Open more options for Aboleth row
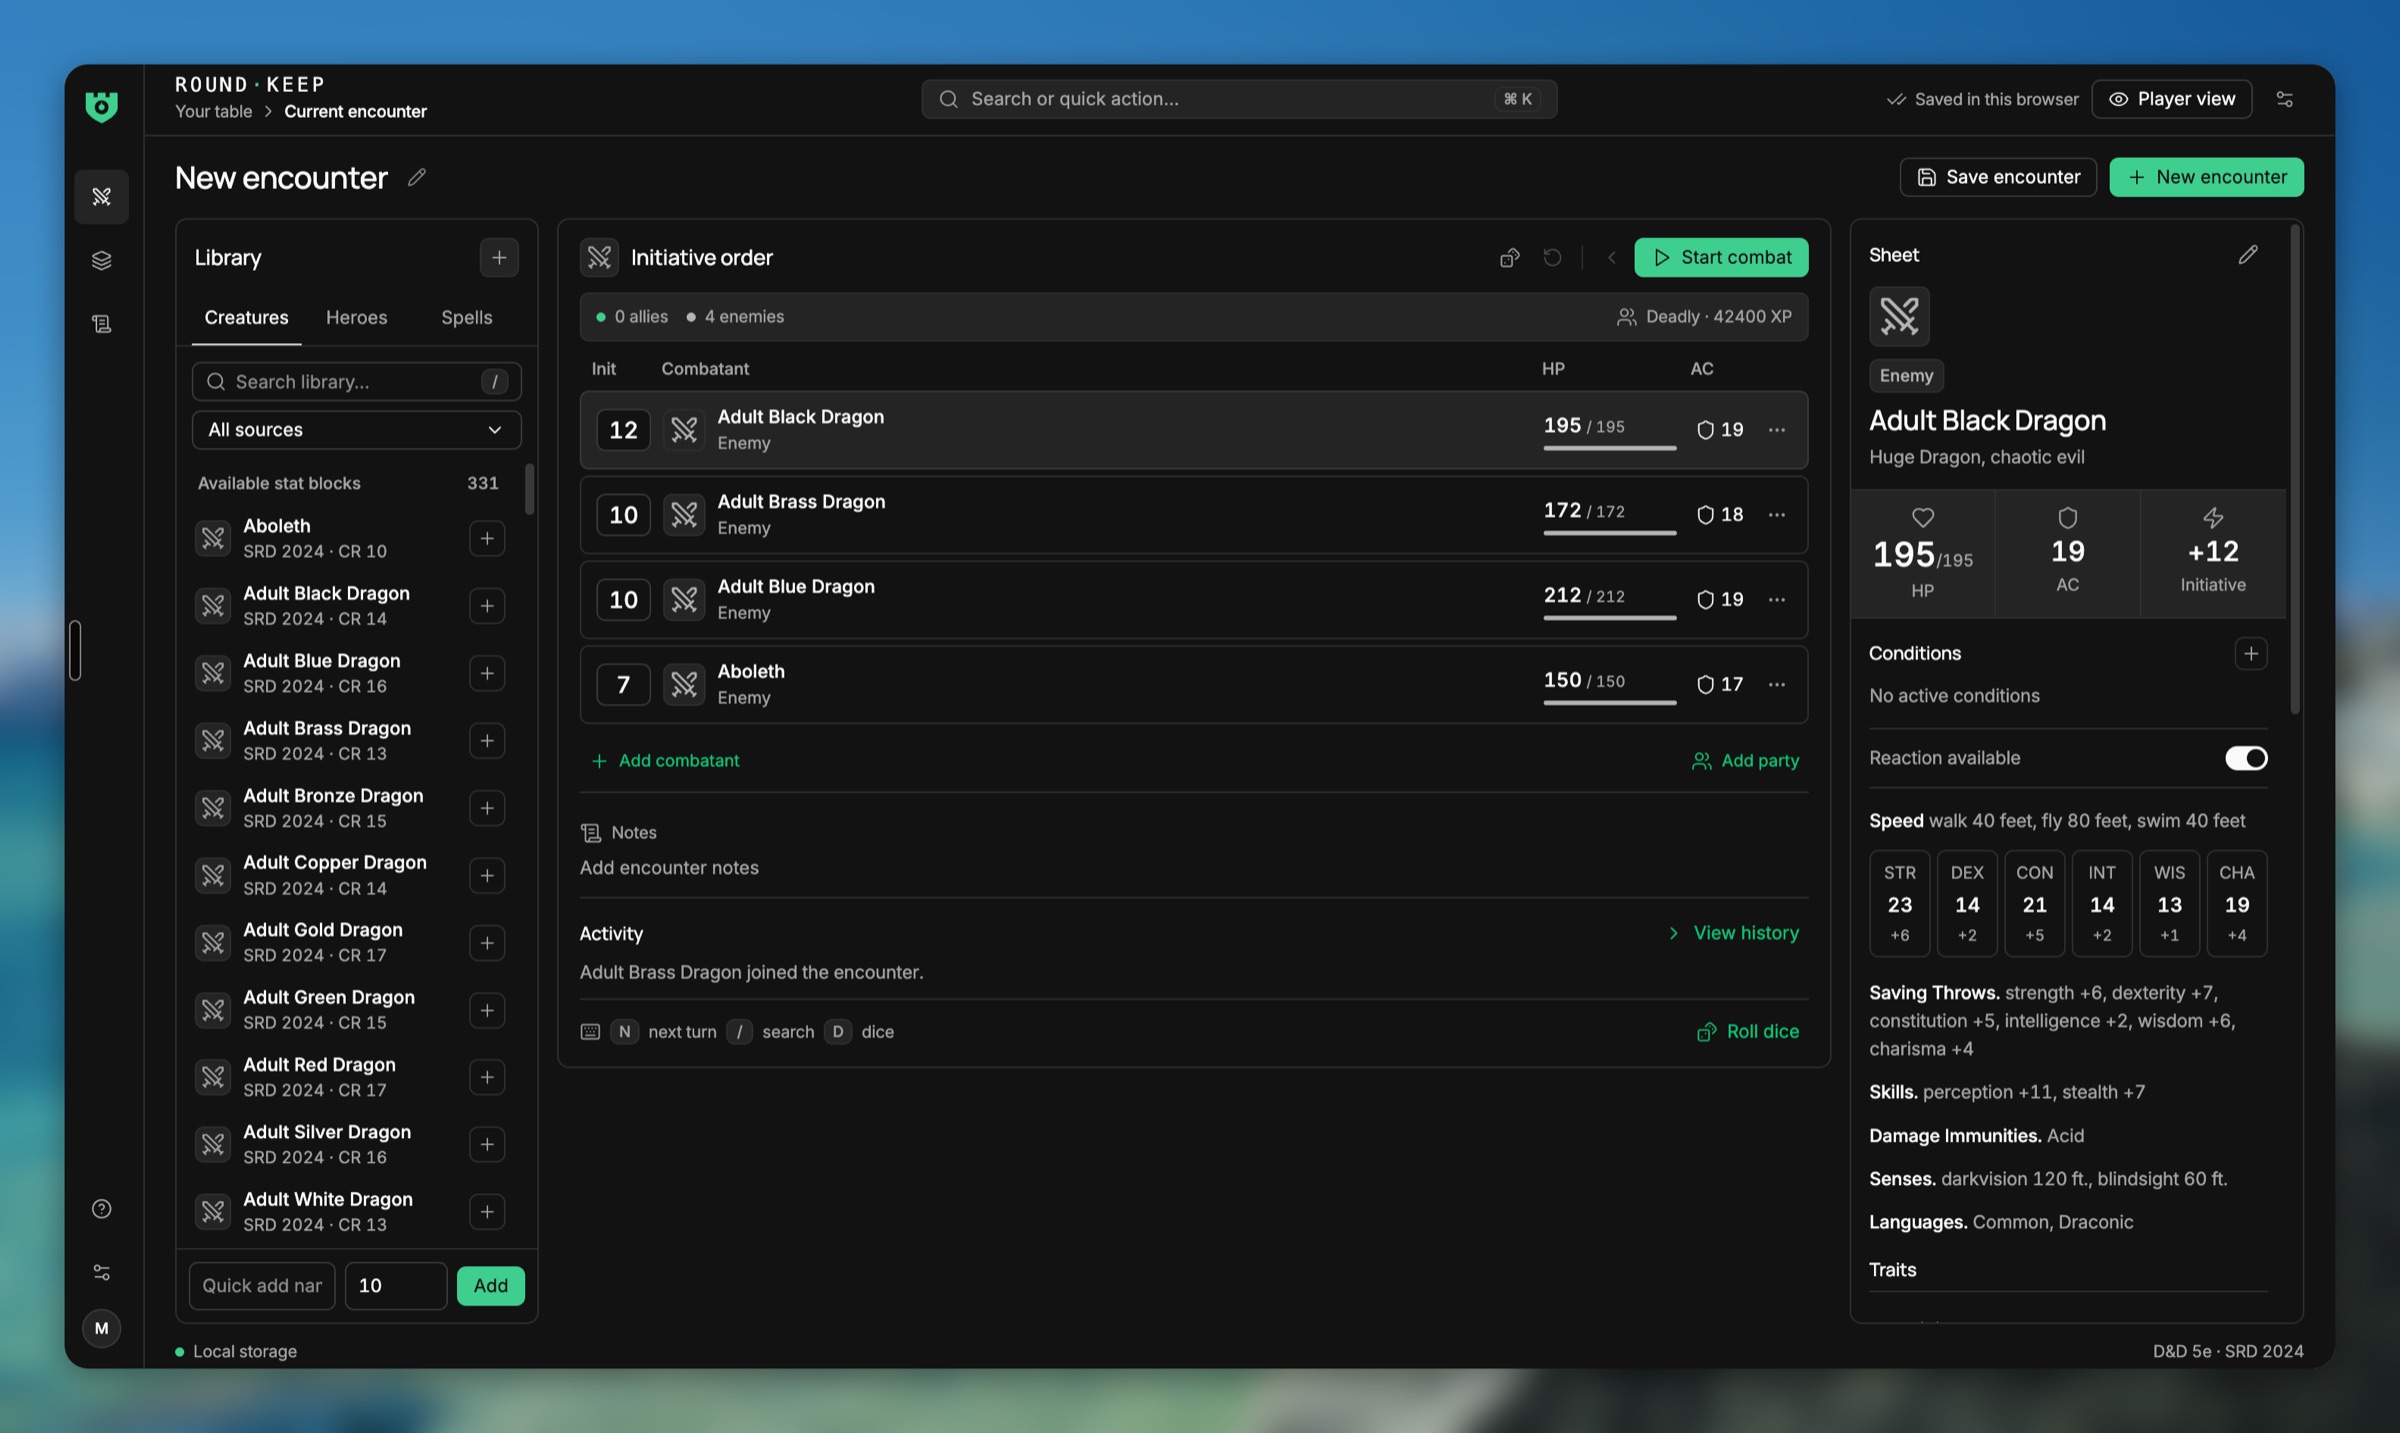2400x1433 pixels. click(1776, 685)
